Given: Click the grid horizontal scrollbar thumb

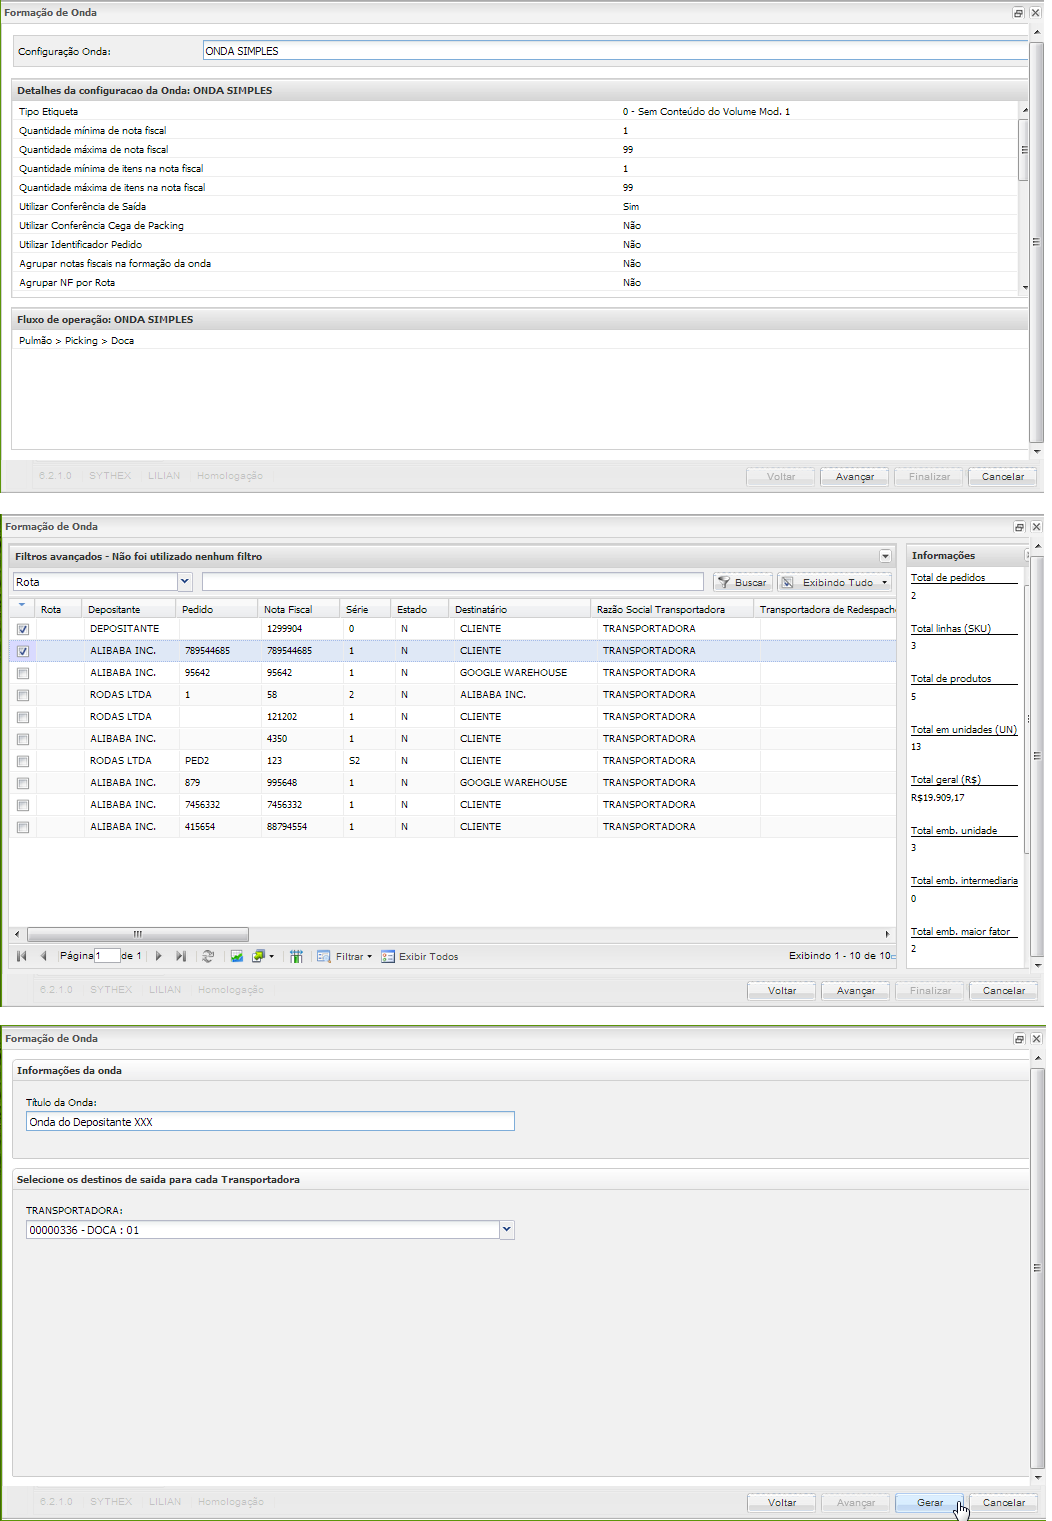Looking at the screenshot, I should [x=138, y=934].
